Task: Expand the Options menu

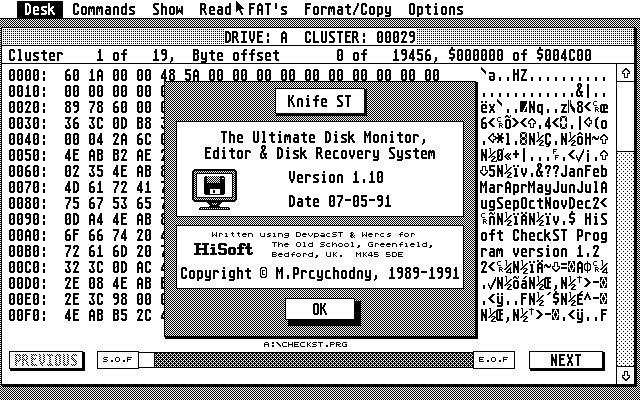Action: (x=436, y=10)
